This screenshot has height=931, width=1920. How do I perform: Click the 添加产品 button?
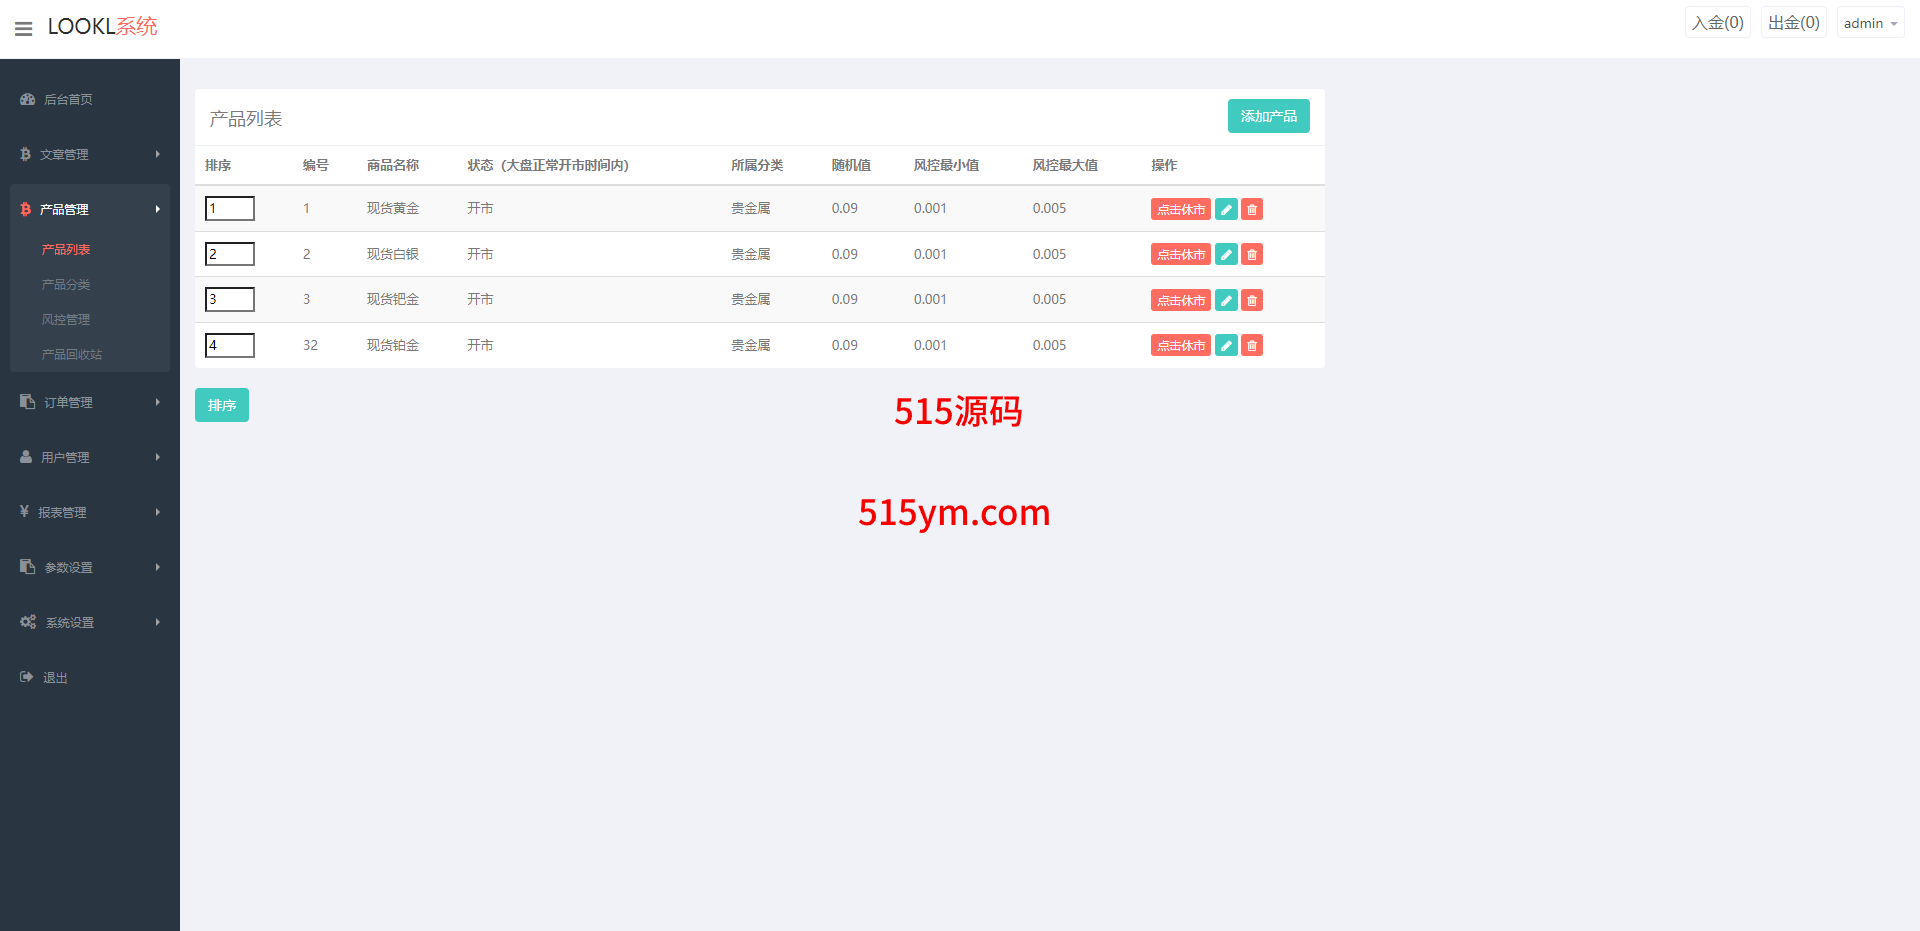coord(1268,116)
